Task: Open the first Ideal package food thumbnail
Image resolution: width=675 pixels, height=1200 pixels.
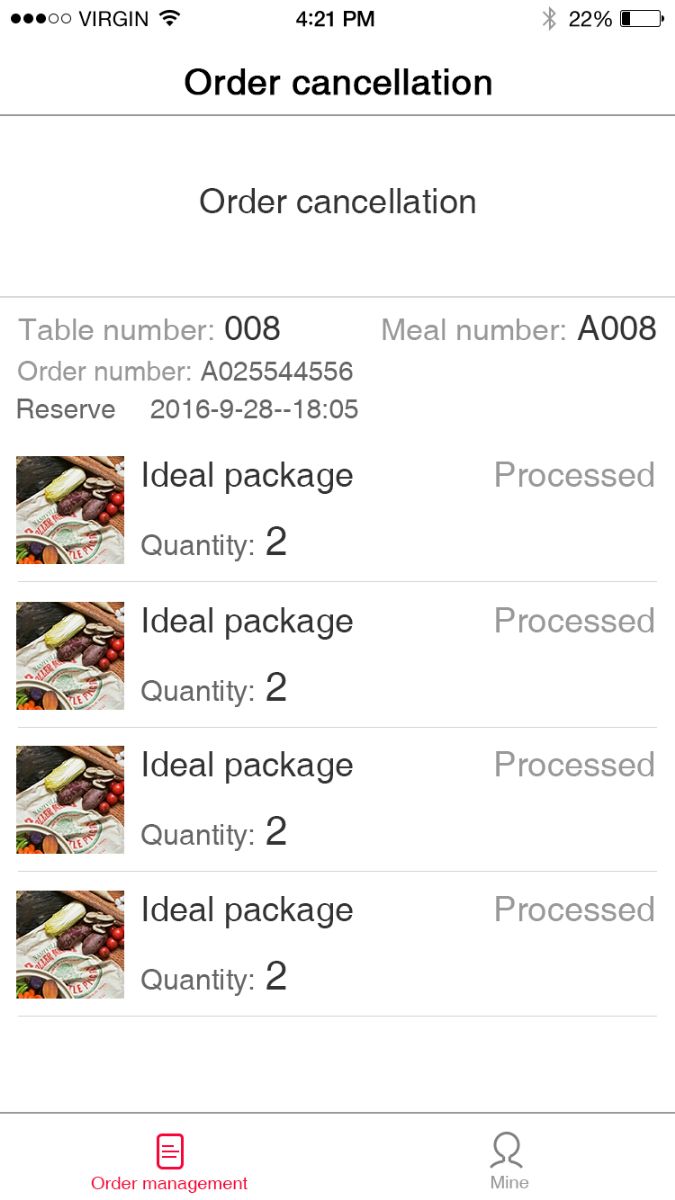Action: coord(70,510)
